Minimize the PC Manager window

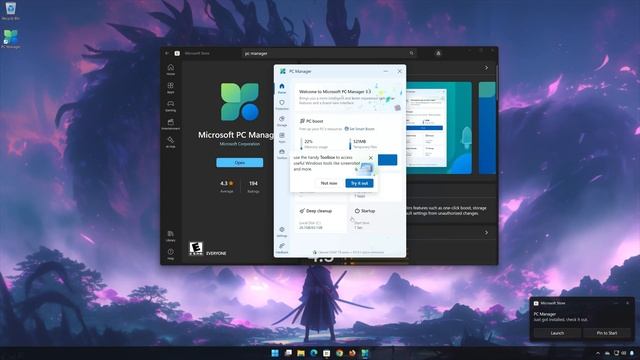tap(386, 71)
